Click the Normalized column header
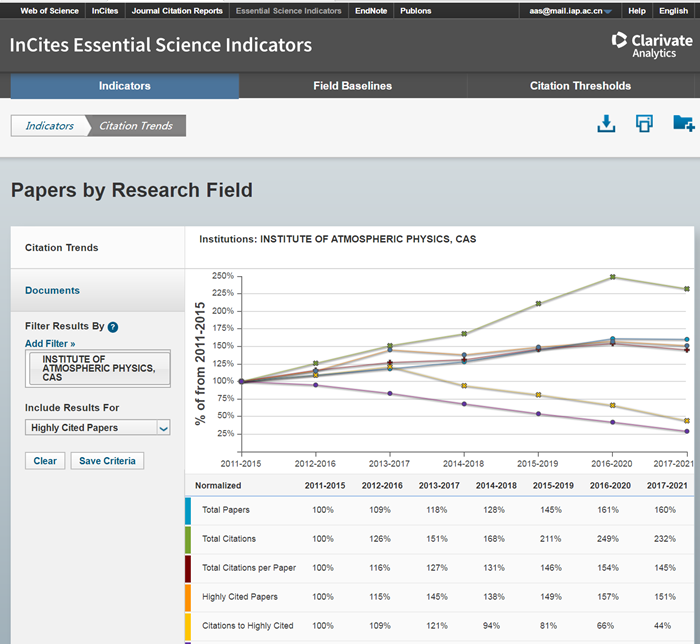The height and width of the screenshot is (644, 700). 218,486
